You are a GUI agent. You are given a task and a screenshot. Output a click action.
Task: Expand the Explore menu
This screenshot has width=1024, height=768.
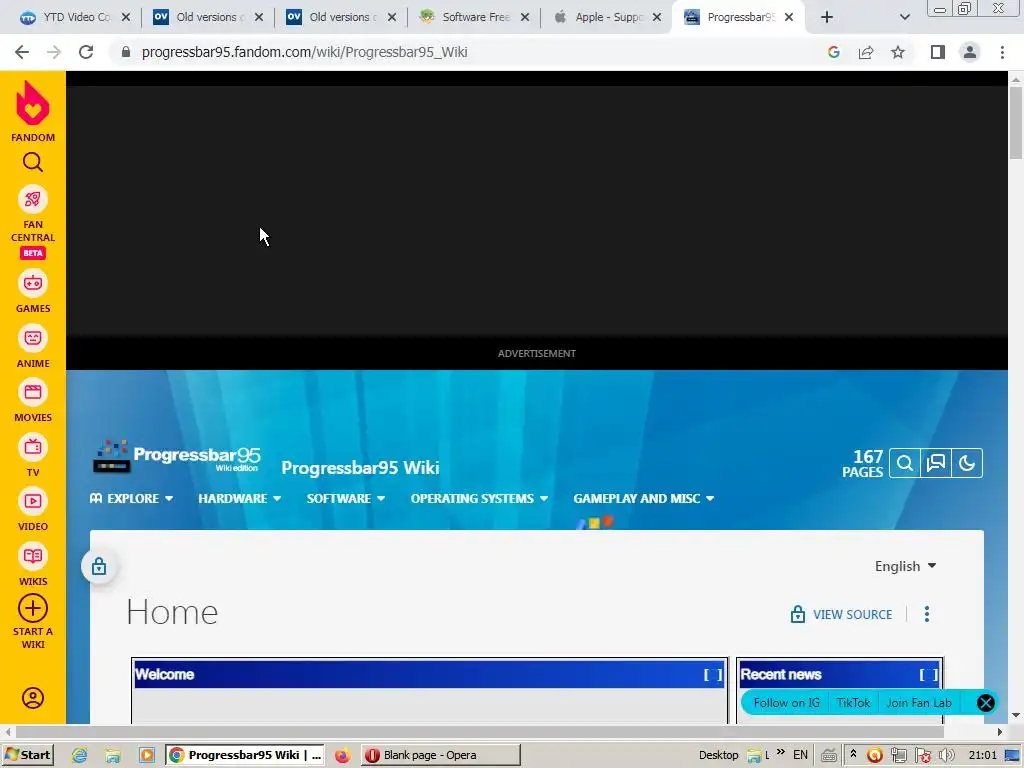pos(131,498)
